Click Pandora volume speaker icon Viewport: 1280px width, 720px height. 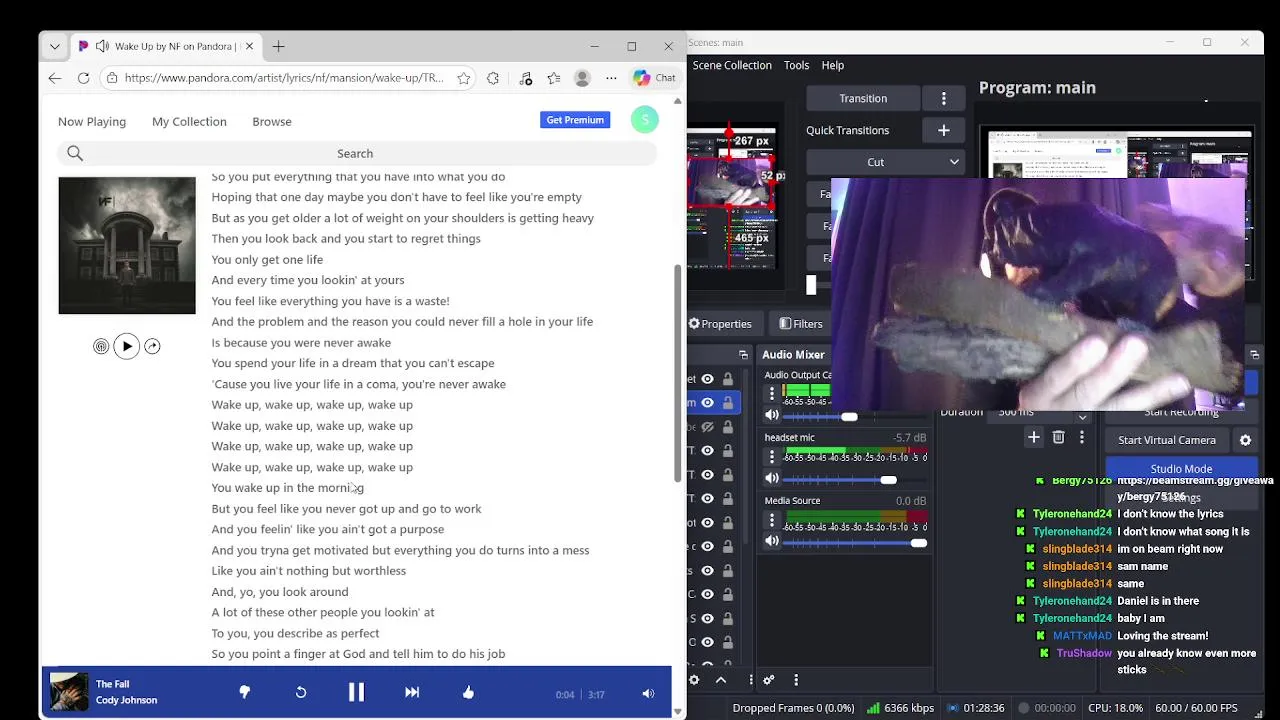point(648,694)
